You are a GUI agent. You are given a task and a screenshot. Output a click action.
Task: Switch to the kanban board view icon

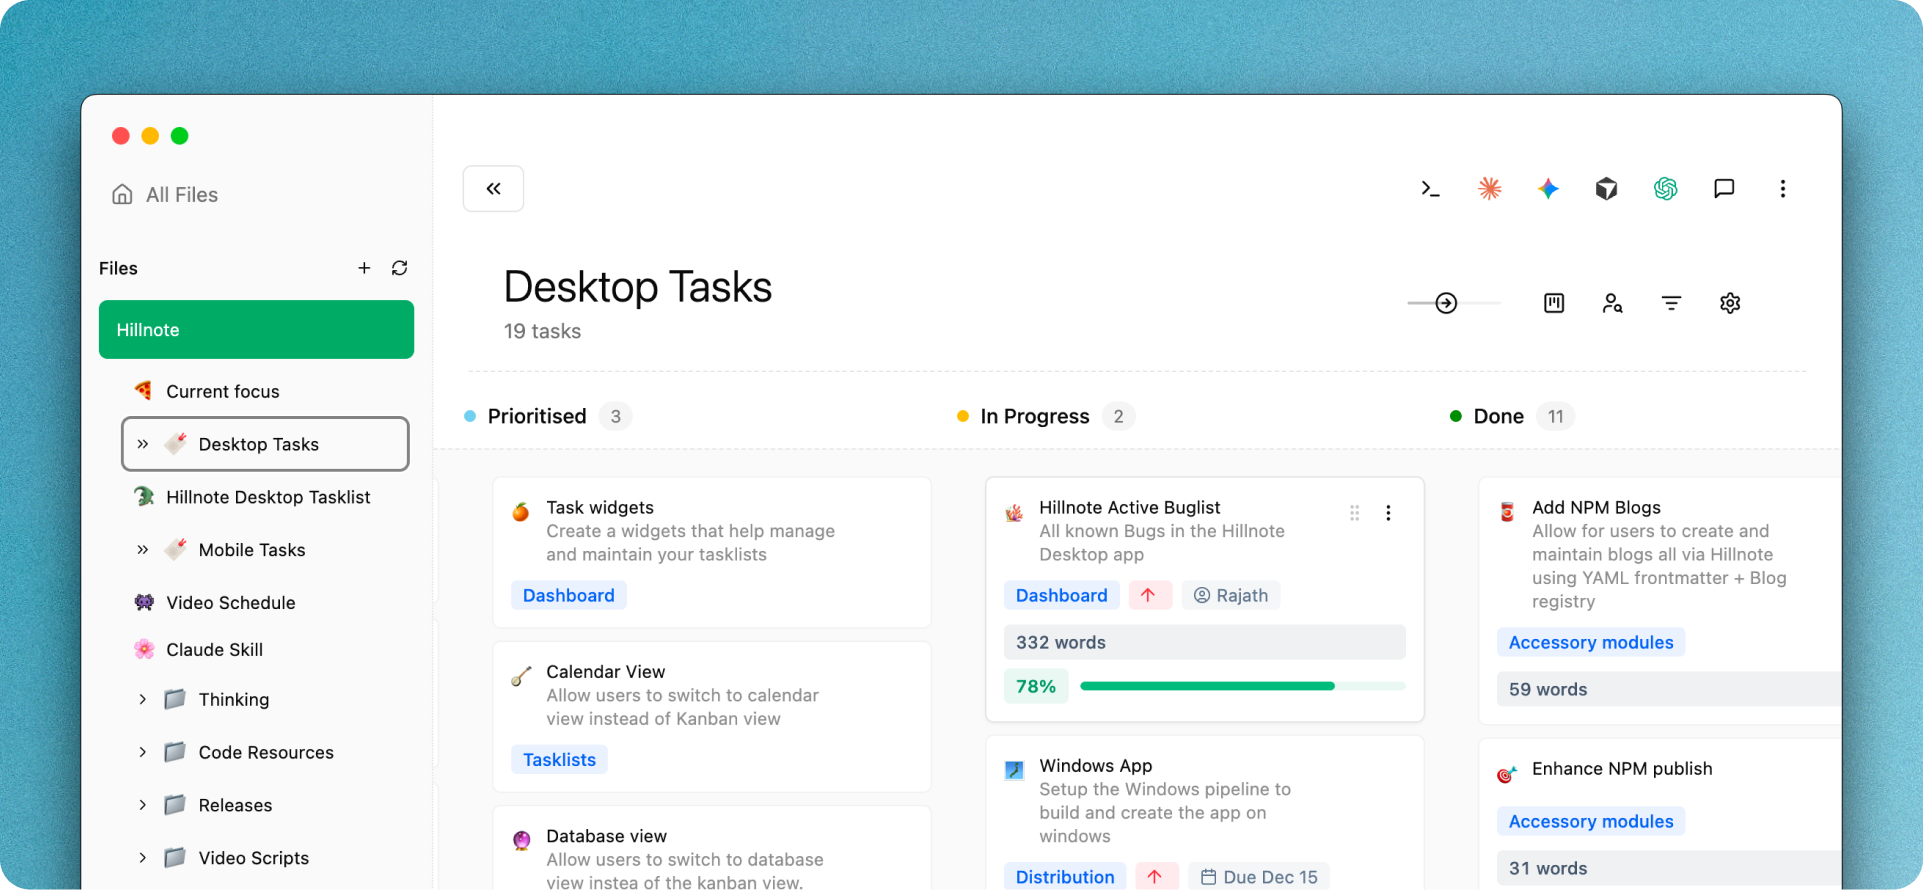(1554, 303)
